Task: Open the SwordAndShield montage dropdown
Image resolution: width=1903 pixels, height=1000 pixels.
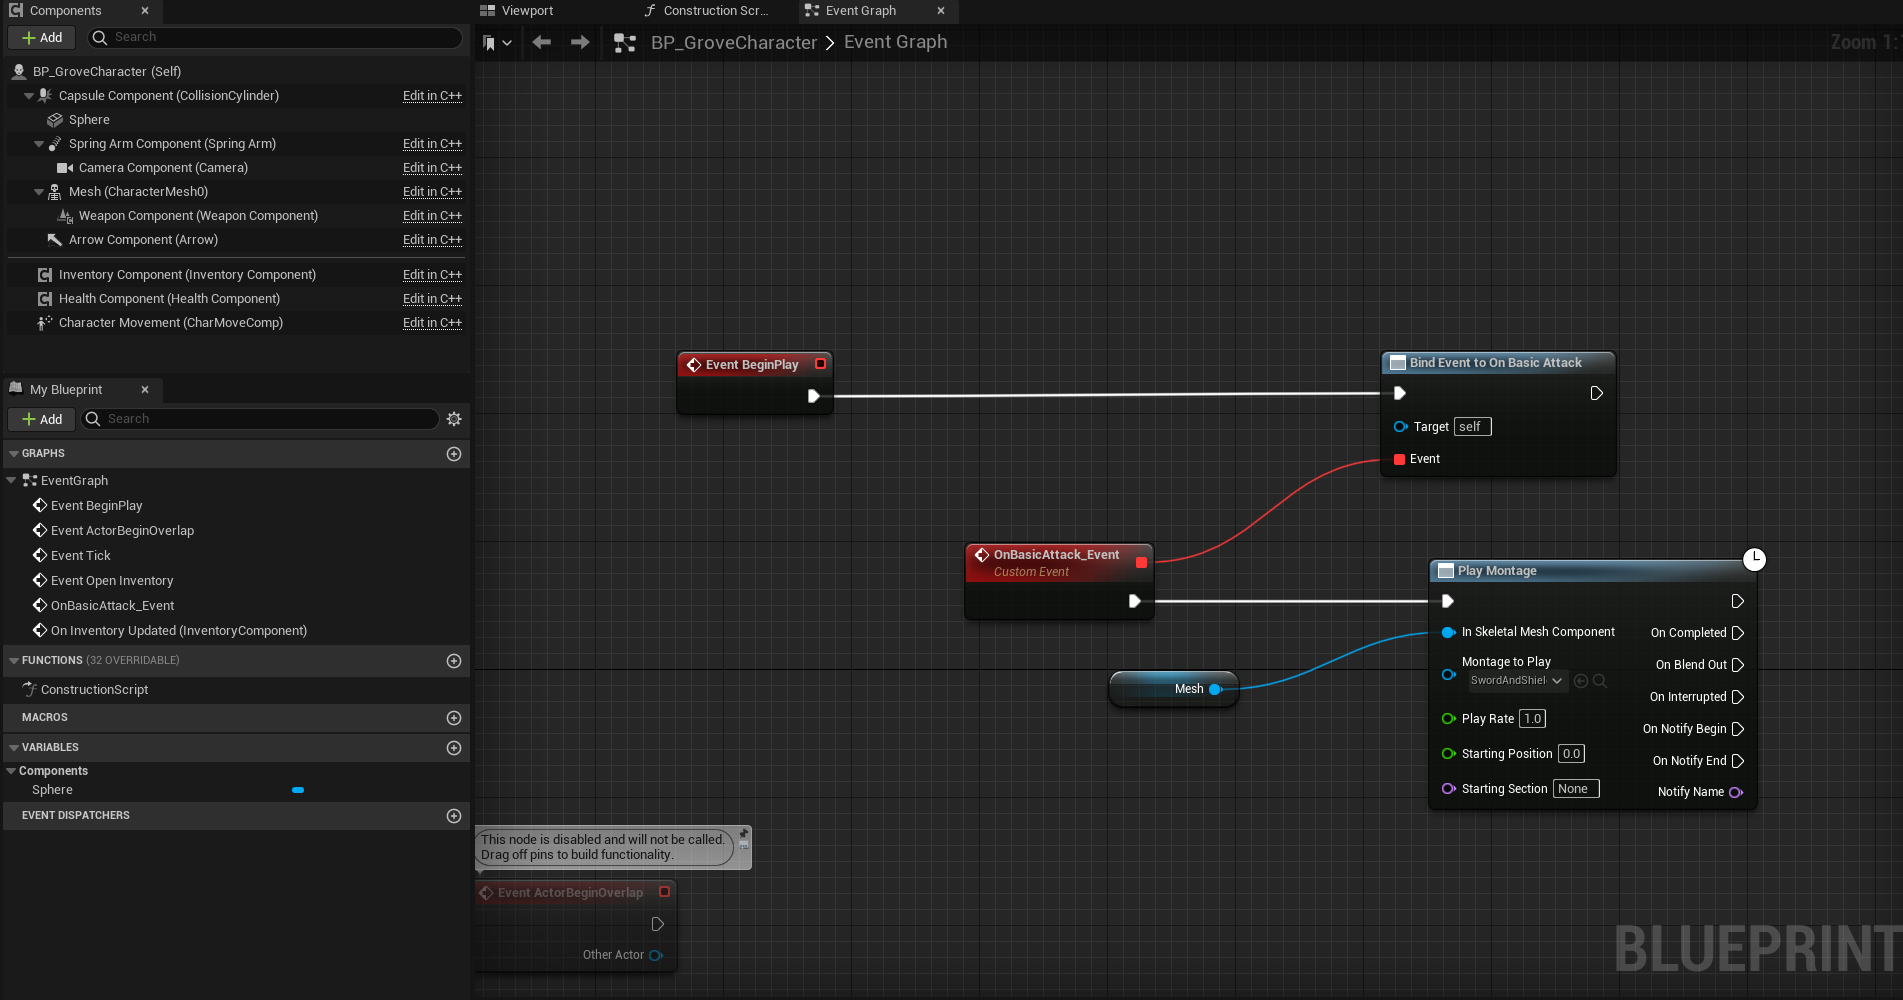Action: [x=1516, y=680]
